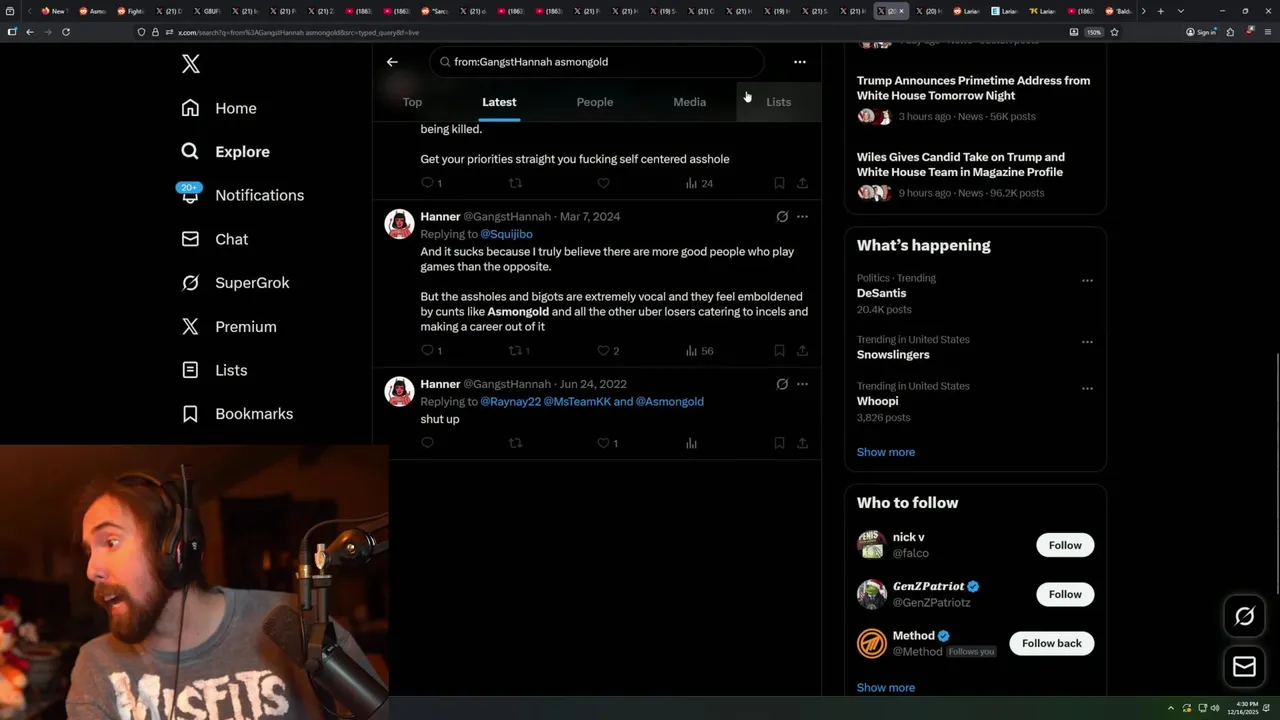Switch to People search tab

(x=595, y=102)
